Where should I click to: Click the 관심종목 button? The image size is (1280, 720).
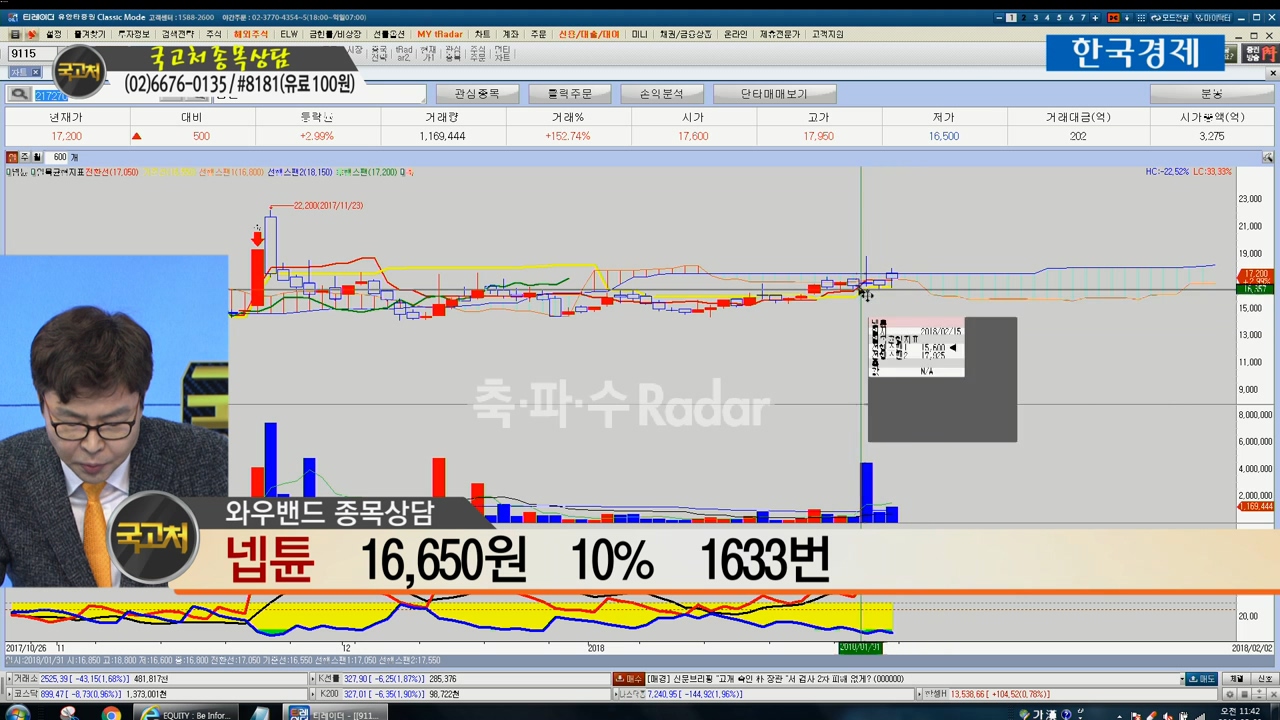pyautogui.click(x=477, y=94)
